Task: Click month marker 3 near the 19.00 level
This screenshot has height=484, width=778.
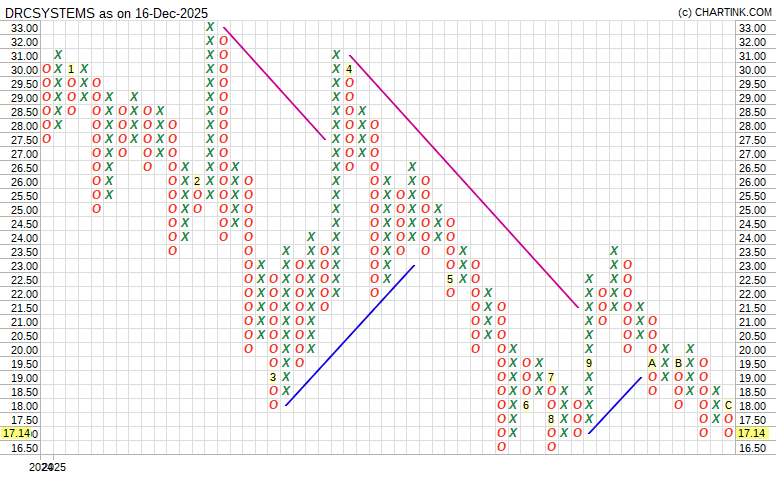Action: [273, 377]
